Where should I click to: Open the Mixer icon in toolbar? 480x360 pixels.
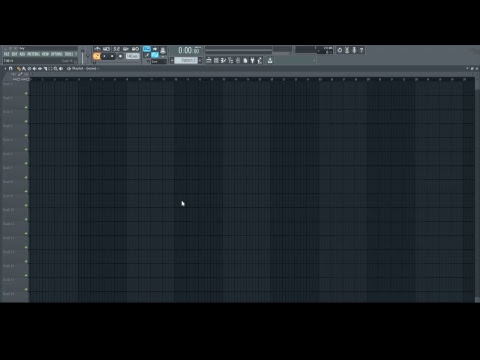pyautogui.click(x=238, y=60)
